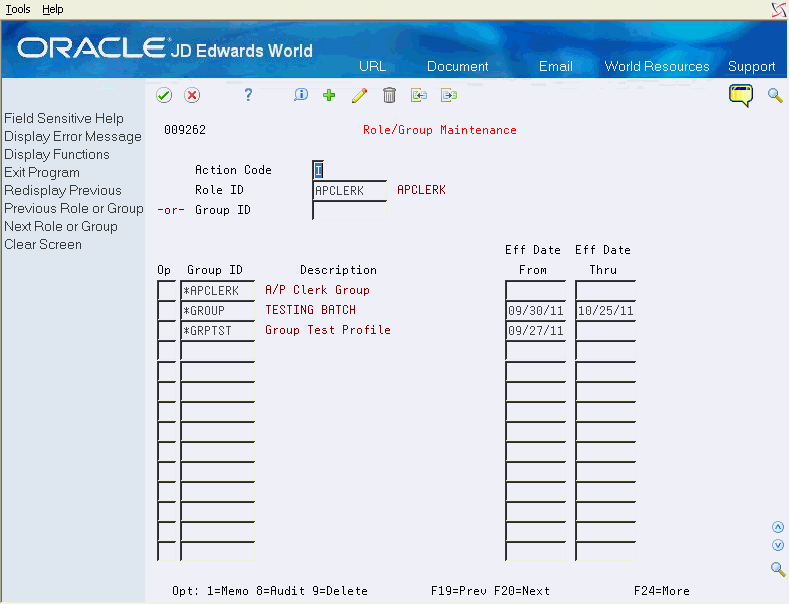Image resolution: width=789 pixels, height=604 pixels.
Task: Open the Email link in header
Action: click(556, 66)
